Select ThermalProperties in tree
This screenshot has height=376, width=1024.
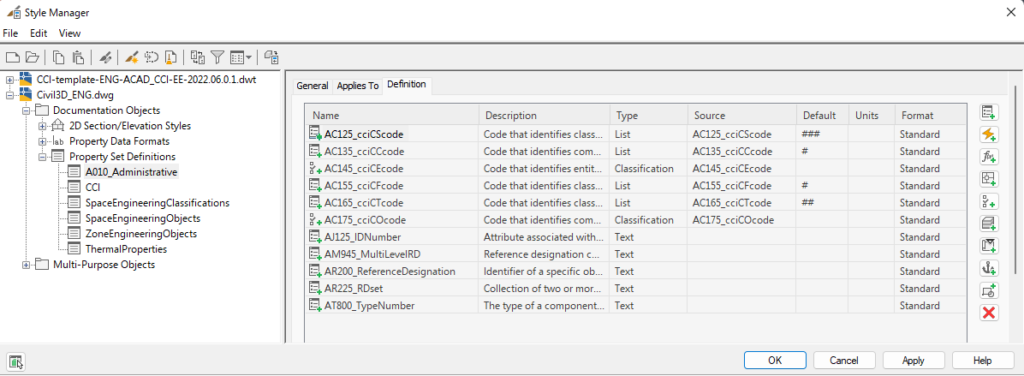[126, 249]
